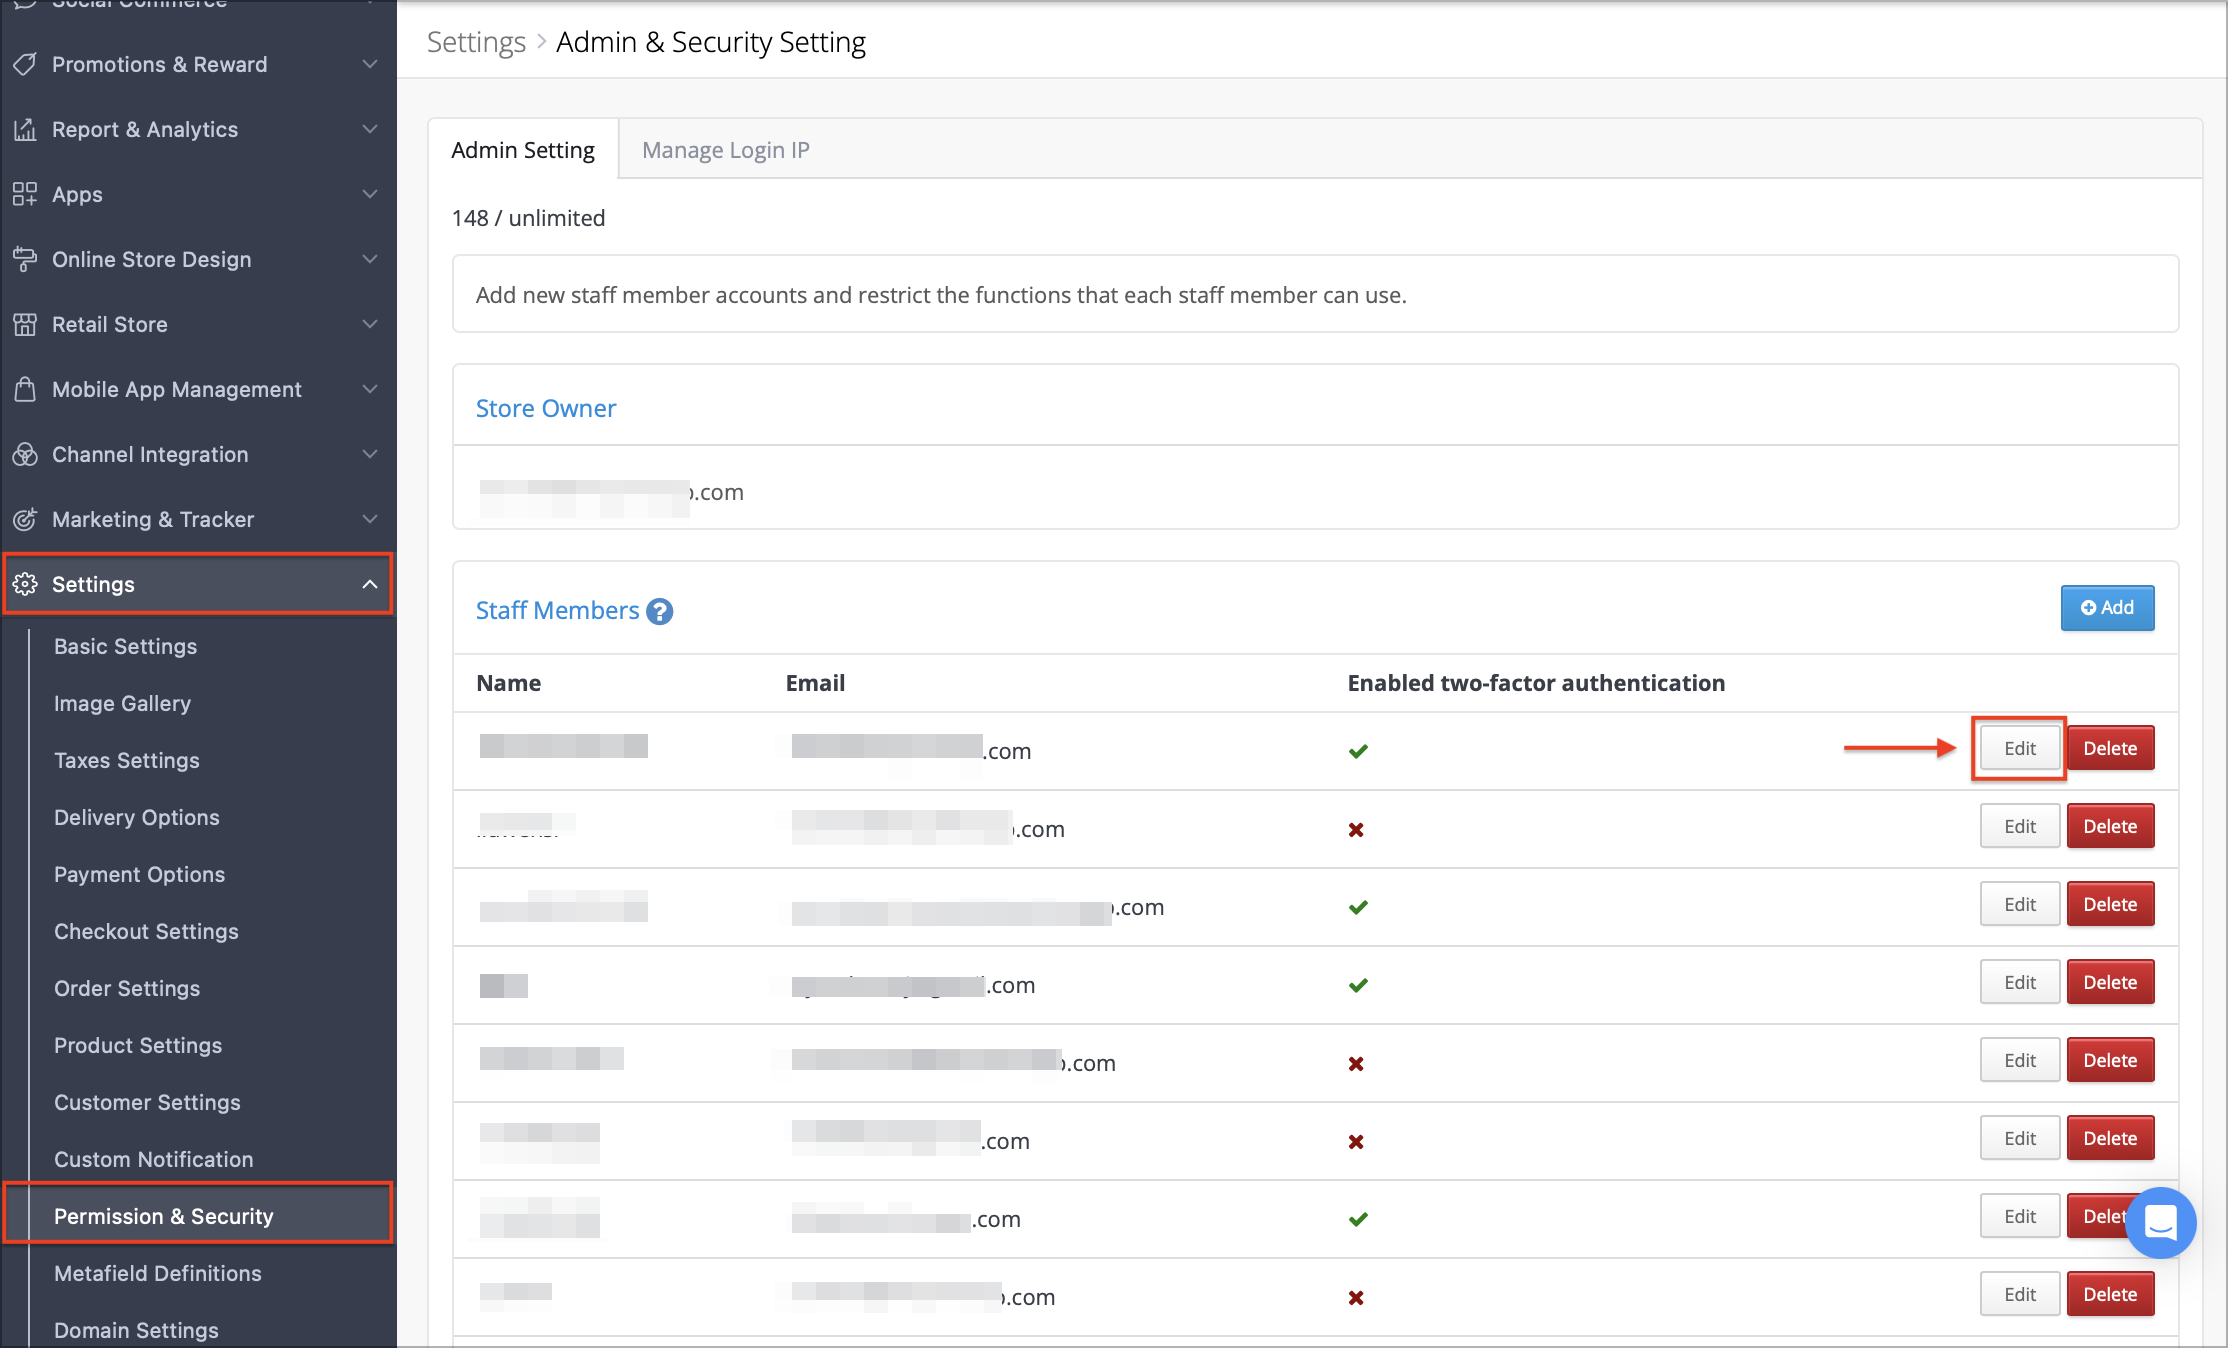
Task: Open Custom Notification in sidebar
Action: [x=154, y=1159]
